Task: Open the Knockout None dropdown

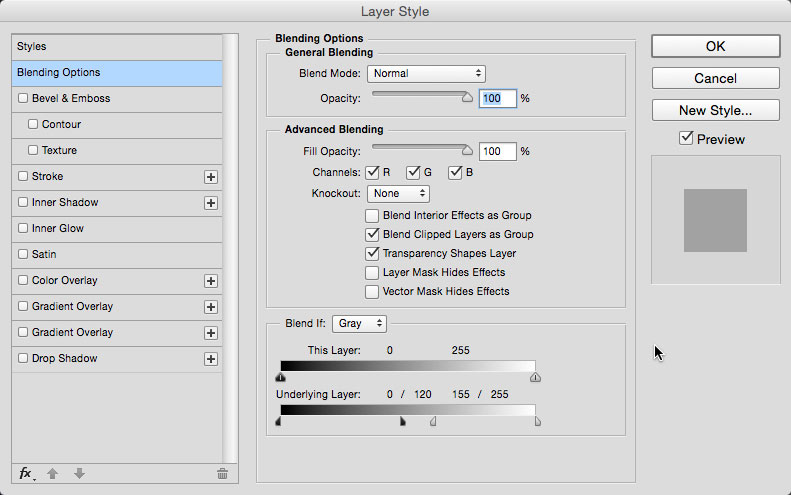Action: pos(399,194)
